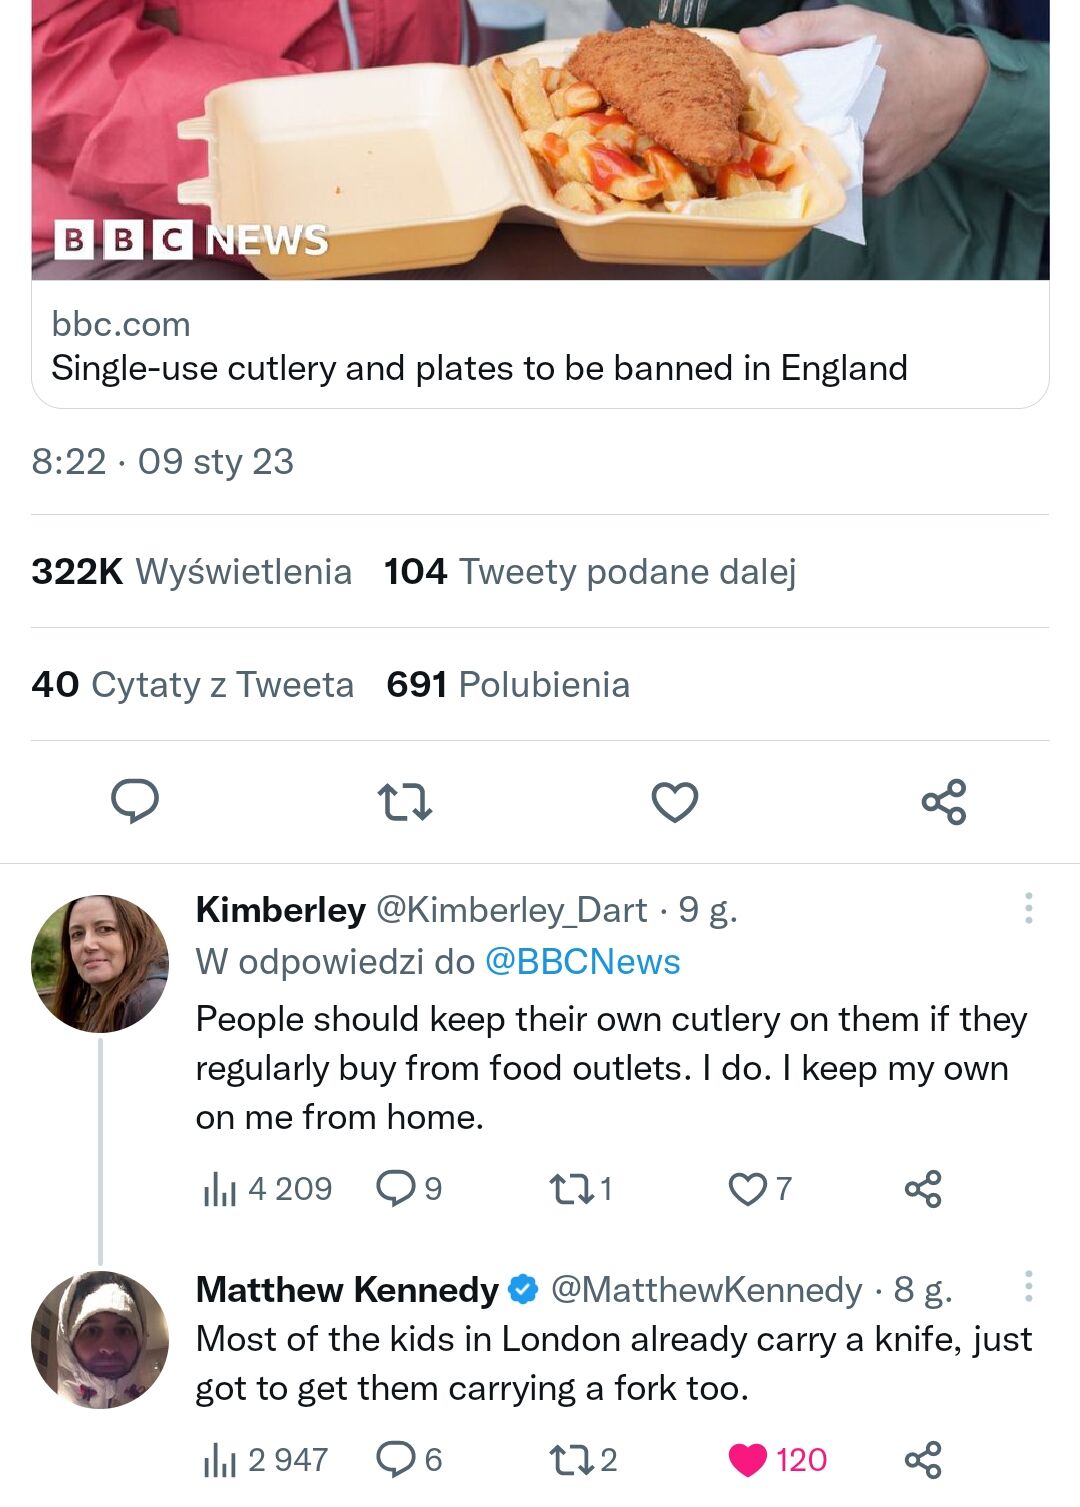Open reply icon on Kimberley's comment

coord(396,1188)
